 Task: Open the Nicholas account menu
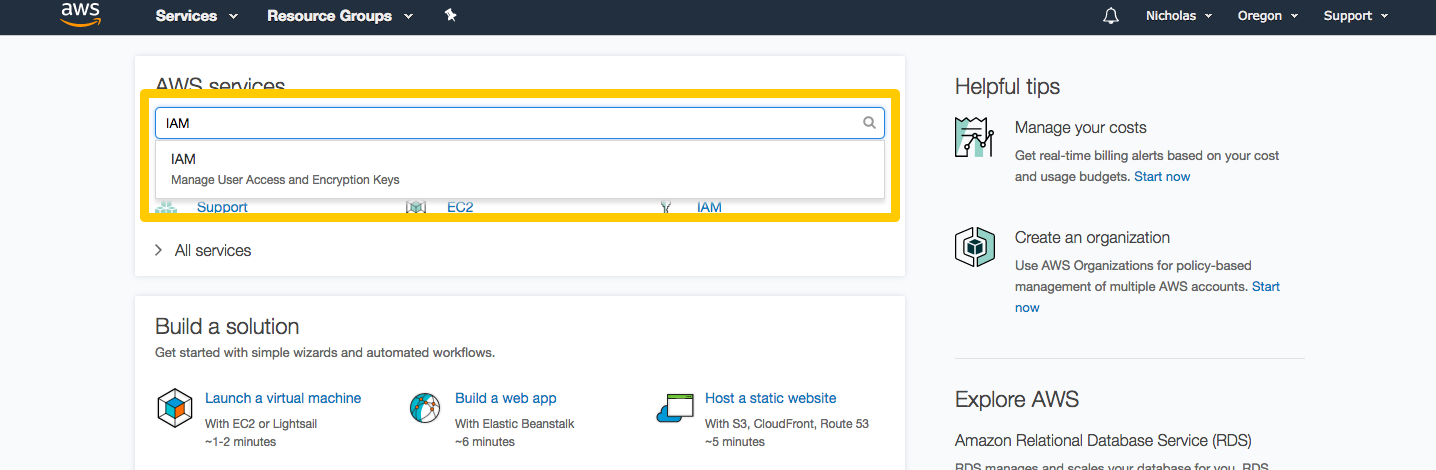coord(1179,16)
